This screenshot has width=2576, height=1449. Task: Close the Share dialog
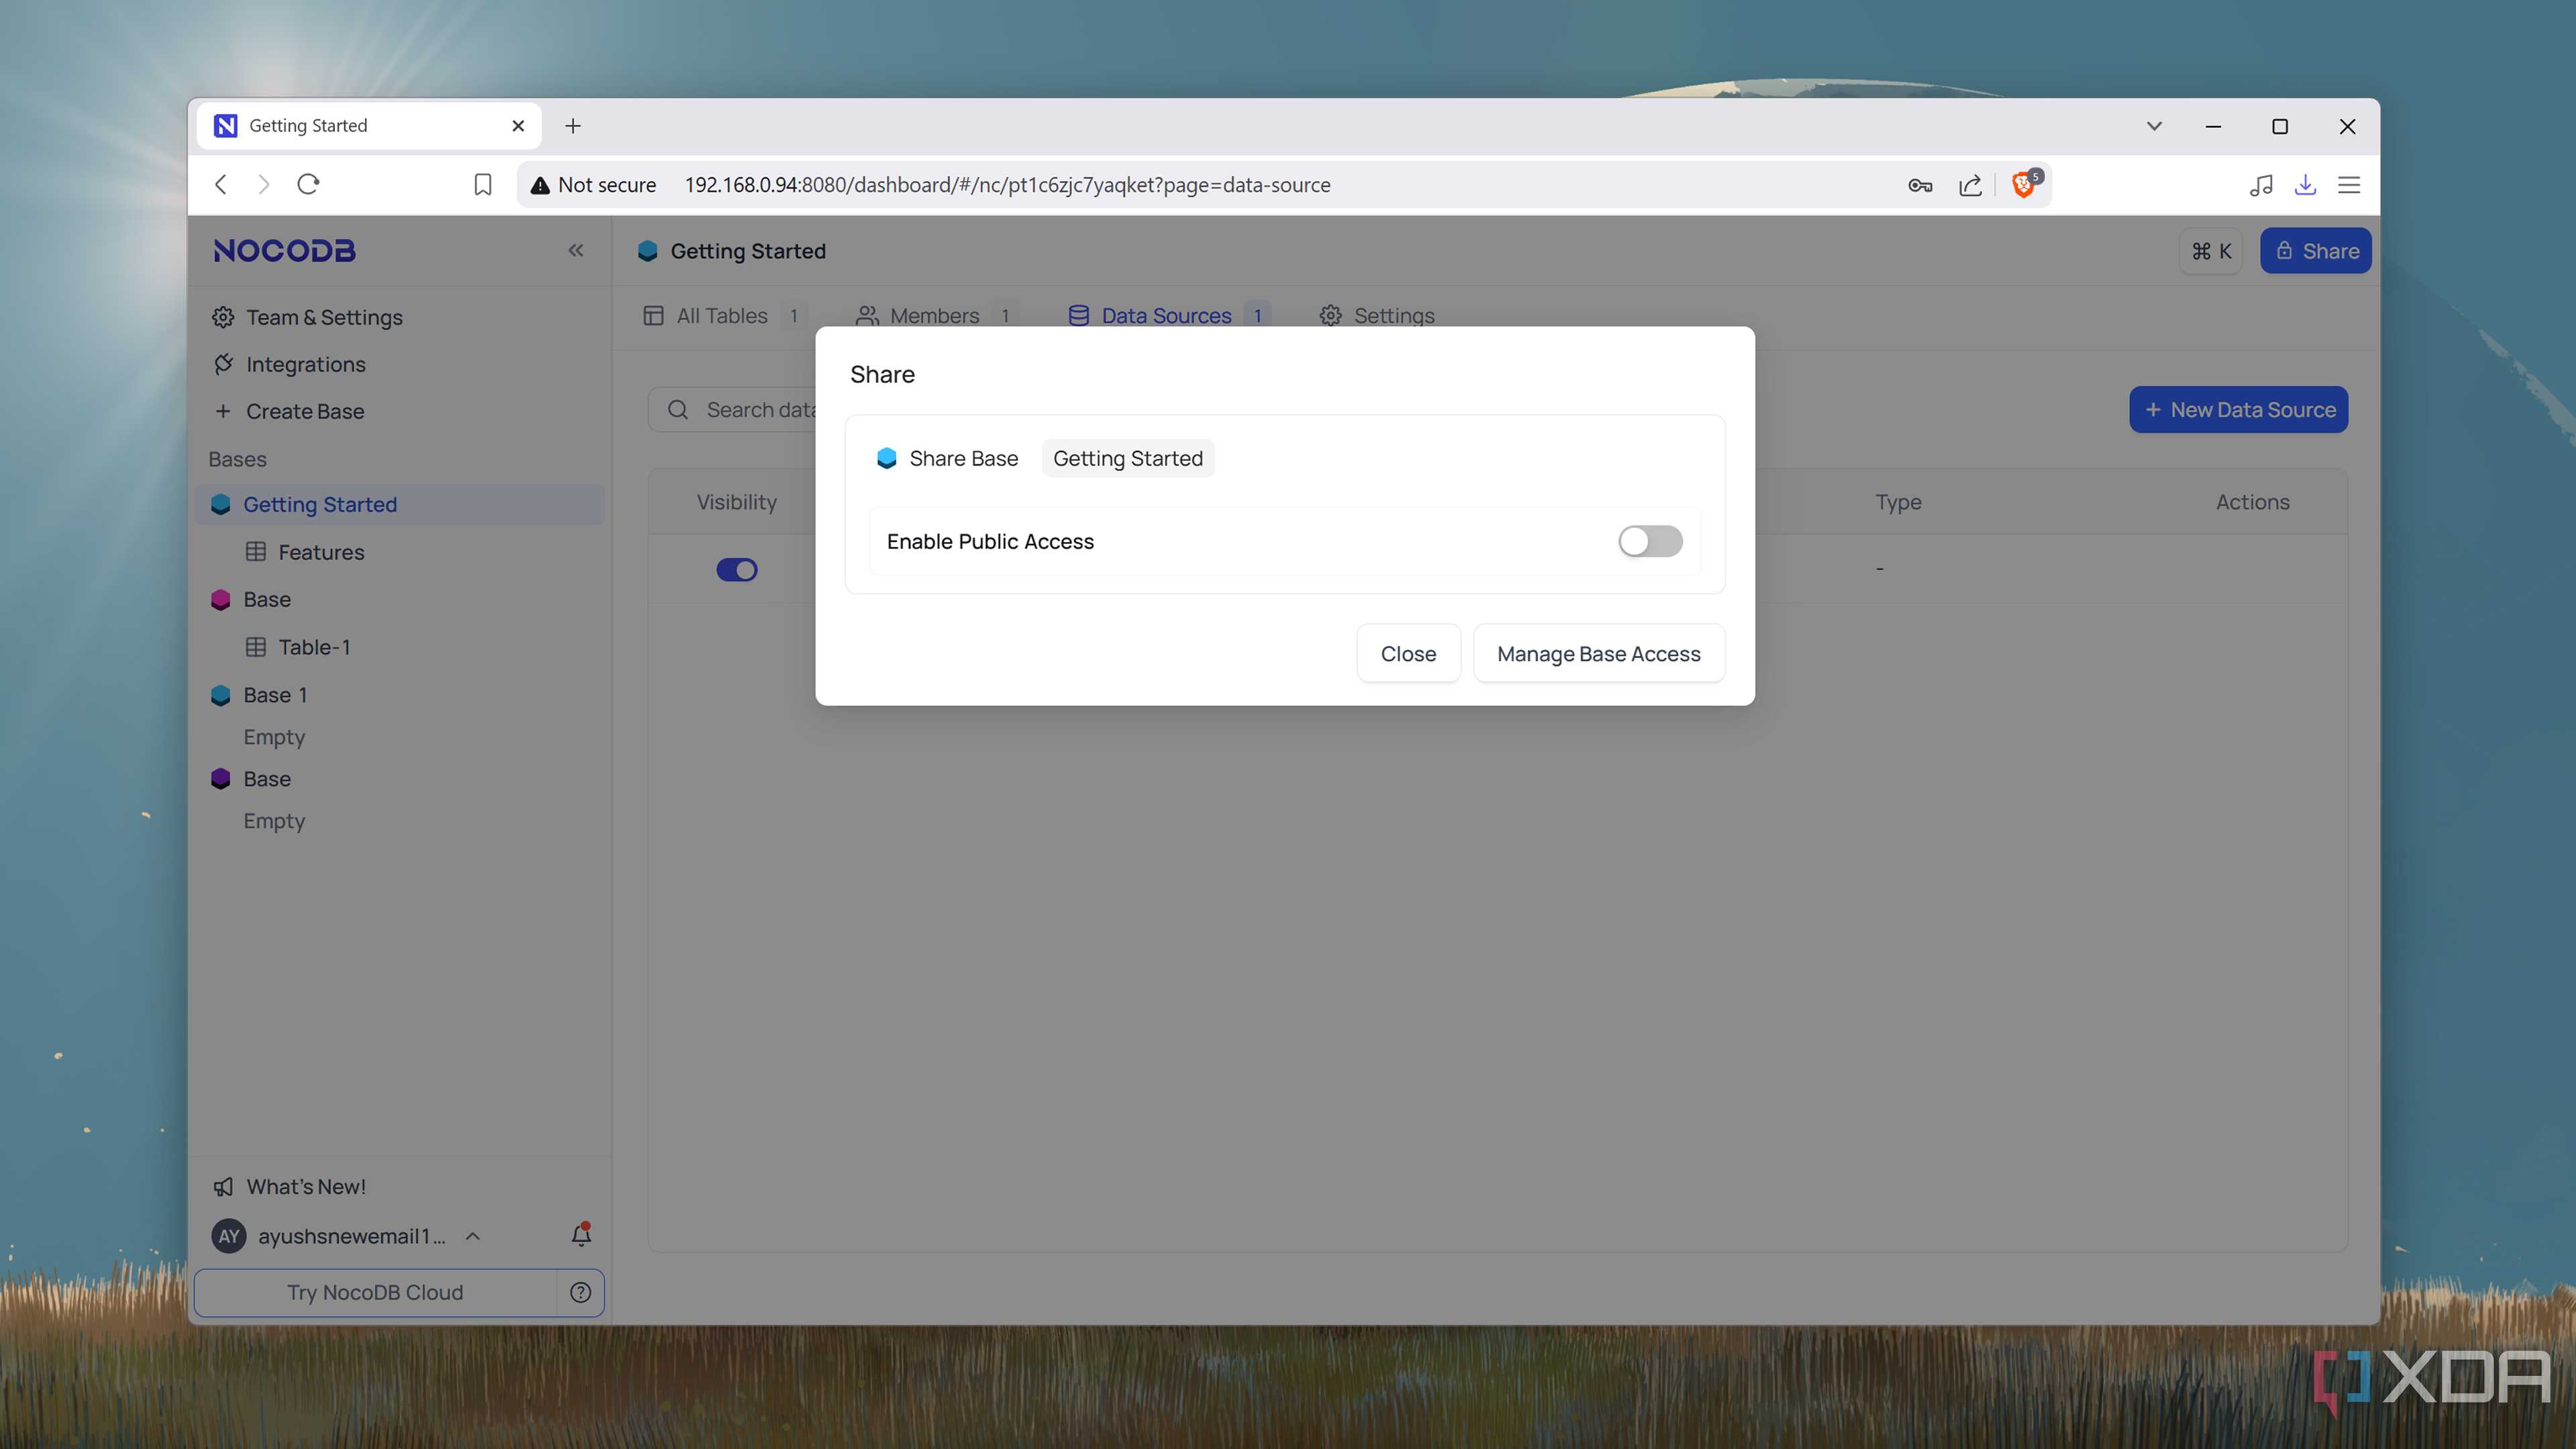[x=1408, y=653]
